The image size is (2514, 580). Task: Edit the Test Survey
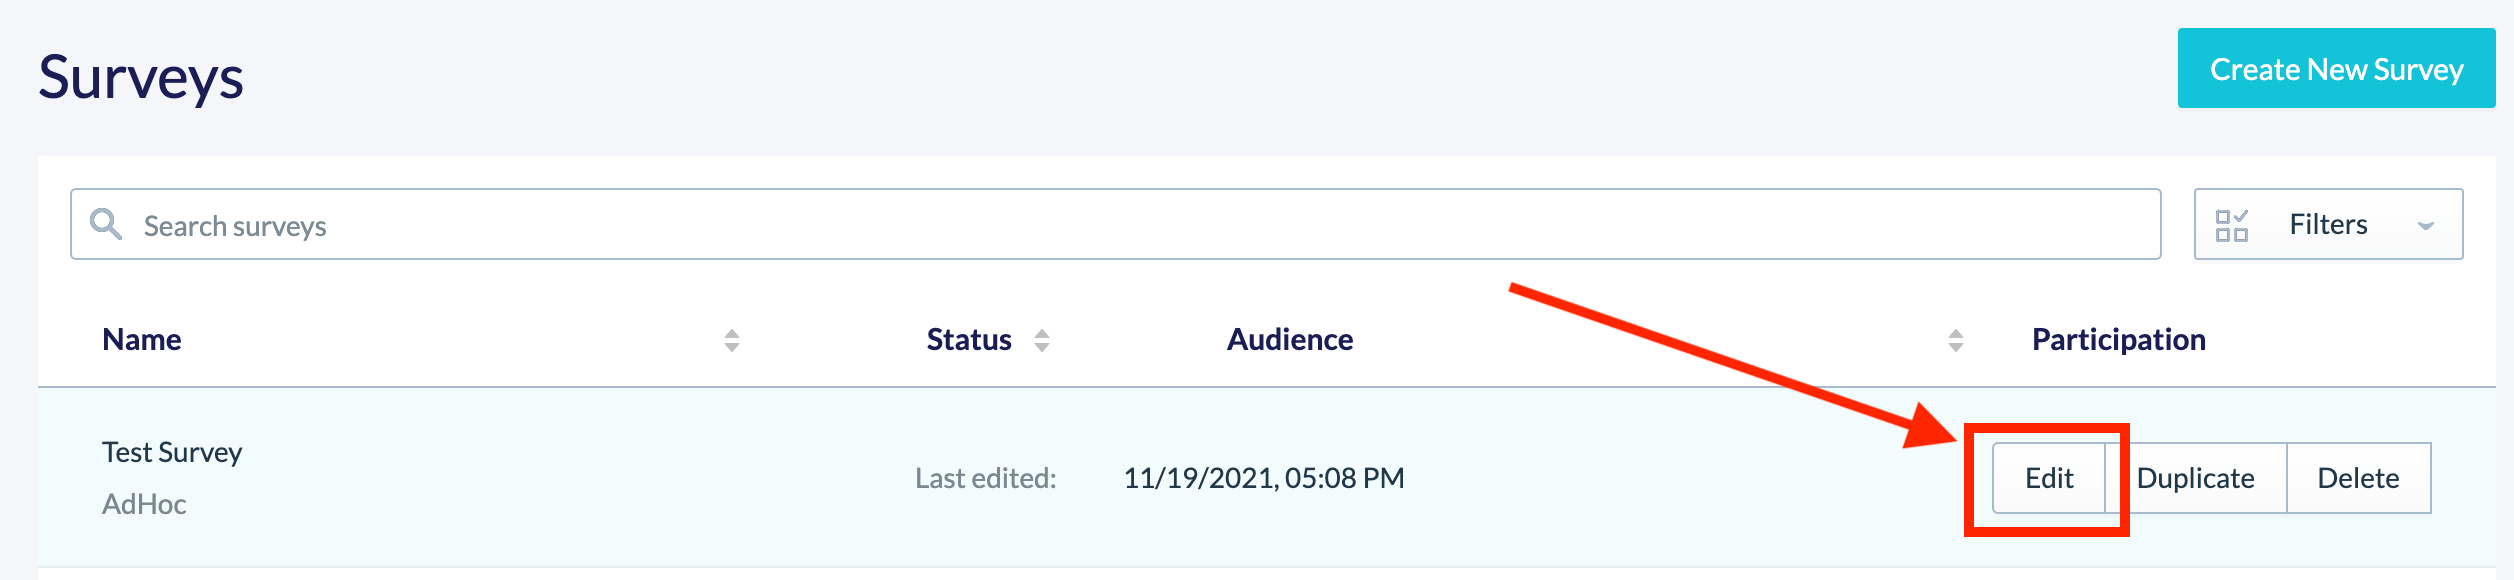(x=2049, y=478)
